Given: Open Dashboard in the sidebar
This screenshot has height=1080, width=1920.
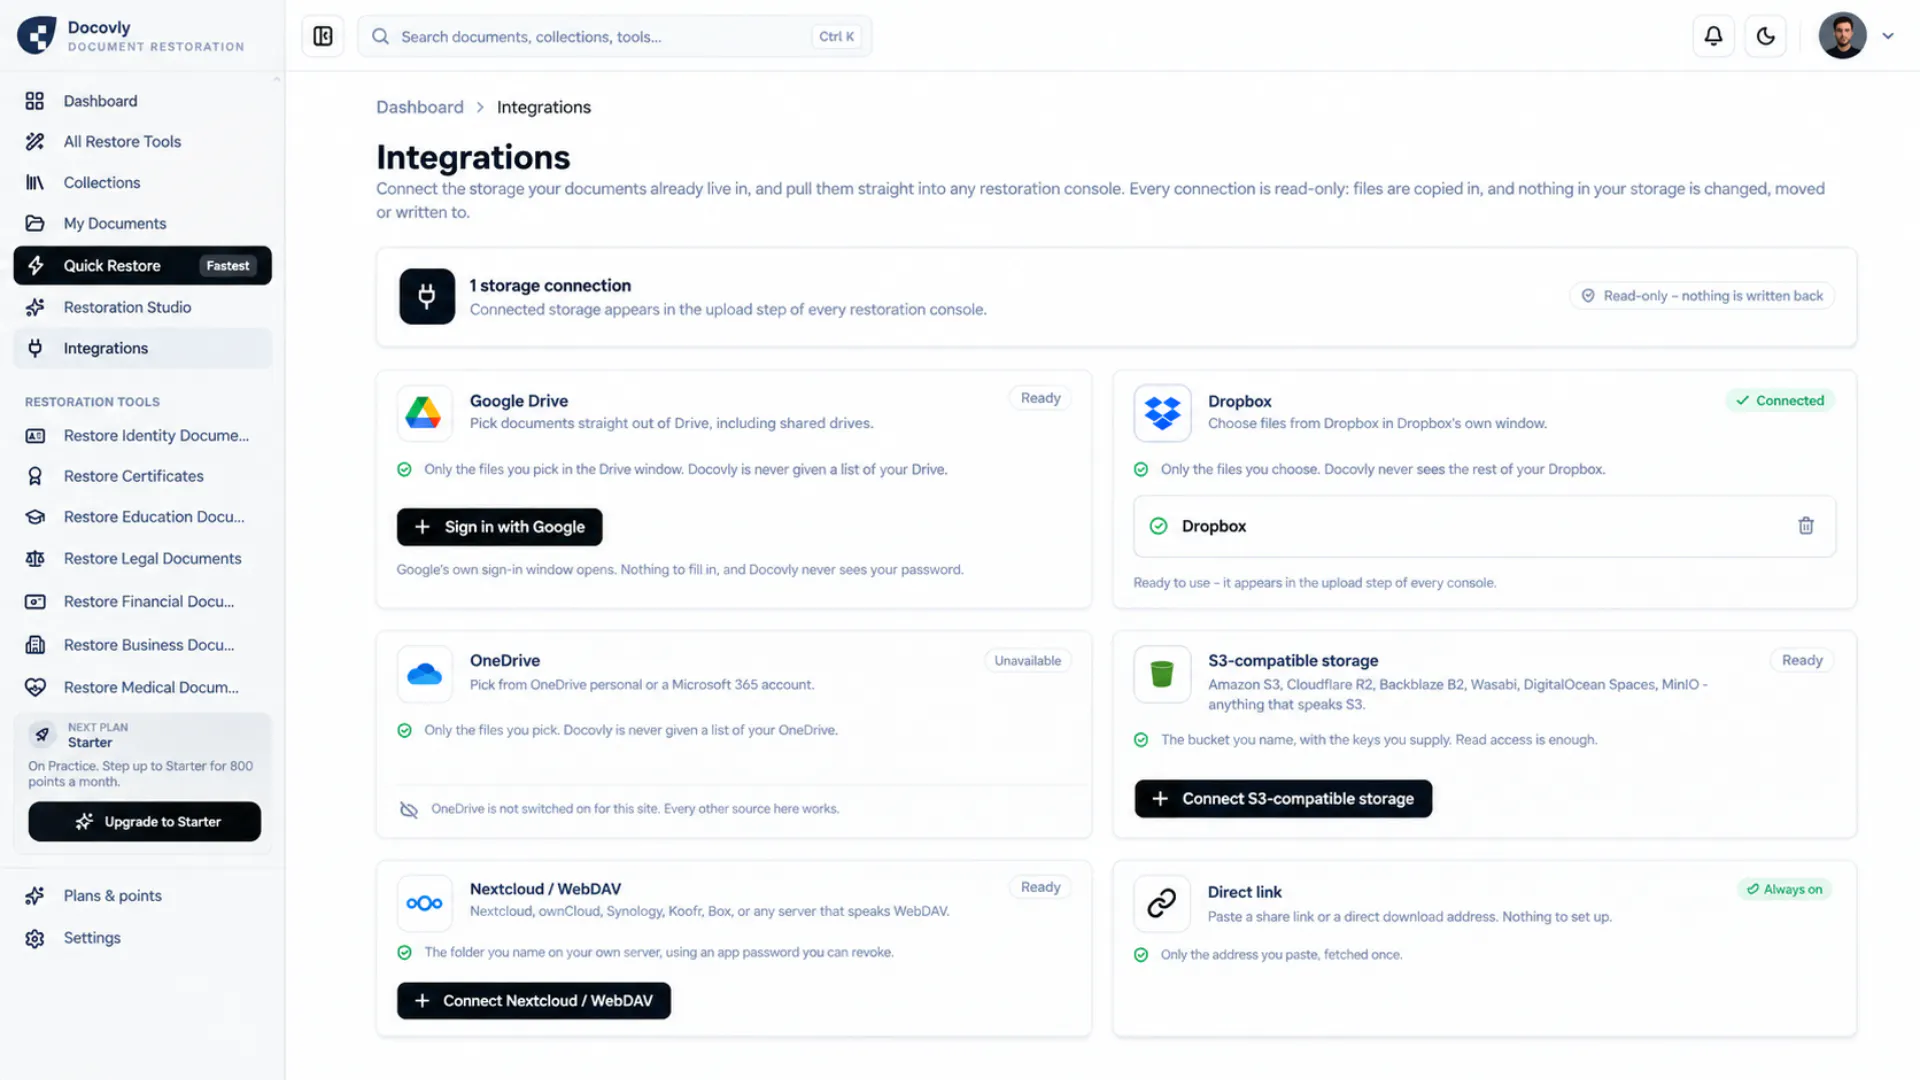Looking at the screenshot, I should (143, 101).
